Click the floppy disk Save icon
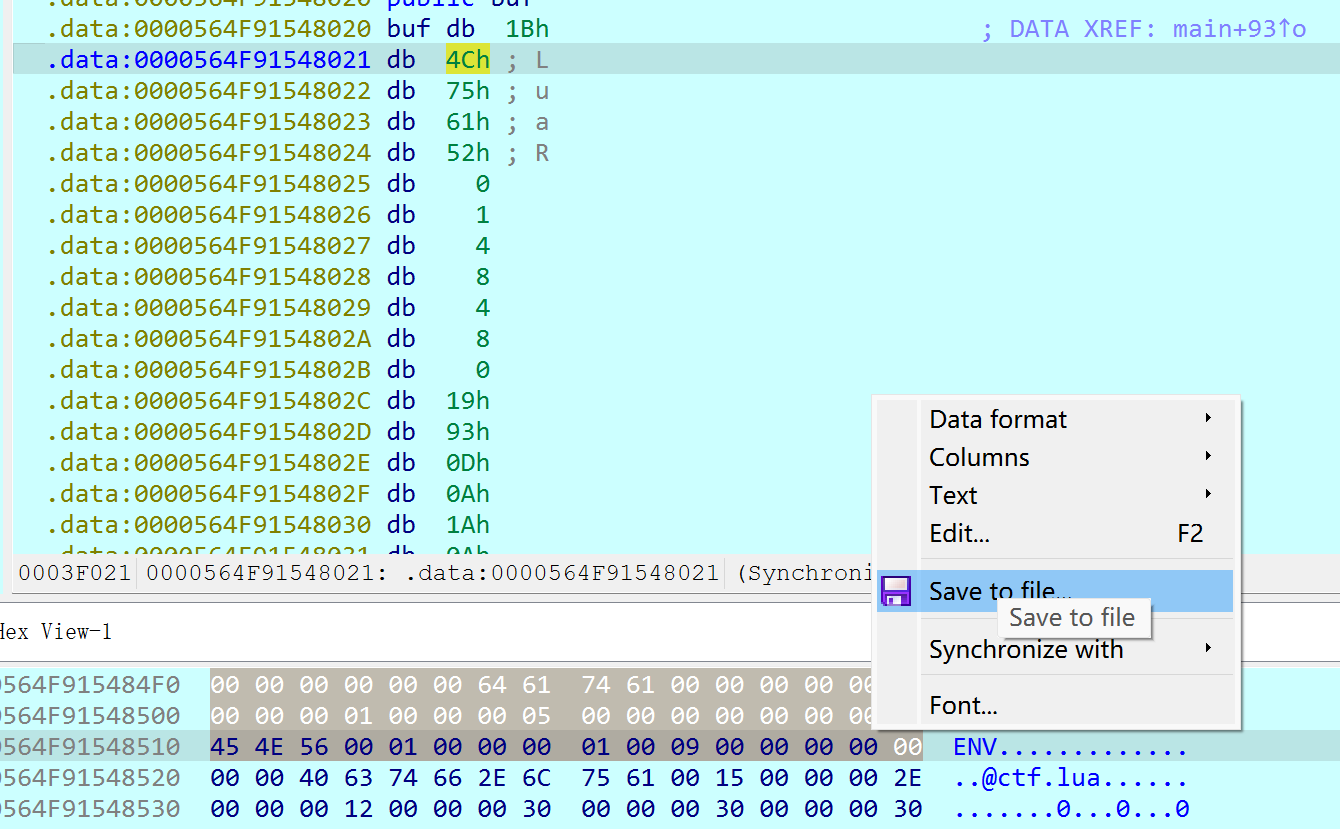 (x=896, y=591)
